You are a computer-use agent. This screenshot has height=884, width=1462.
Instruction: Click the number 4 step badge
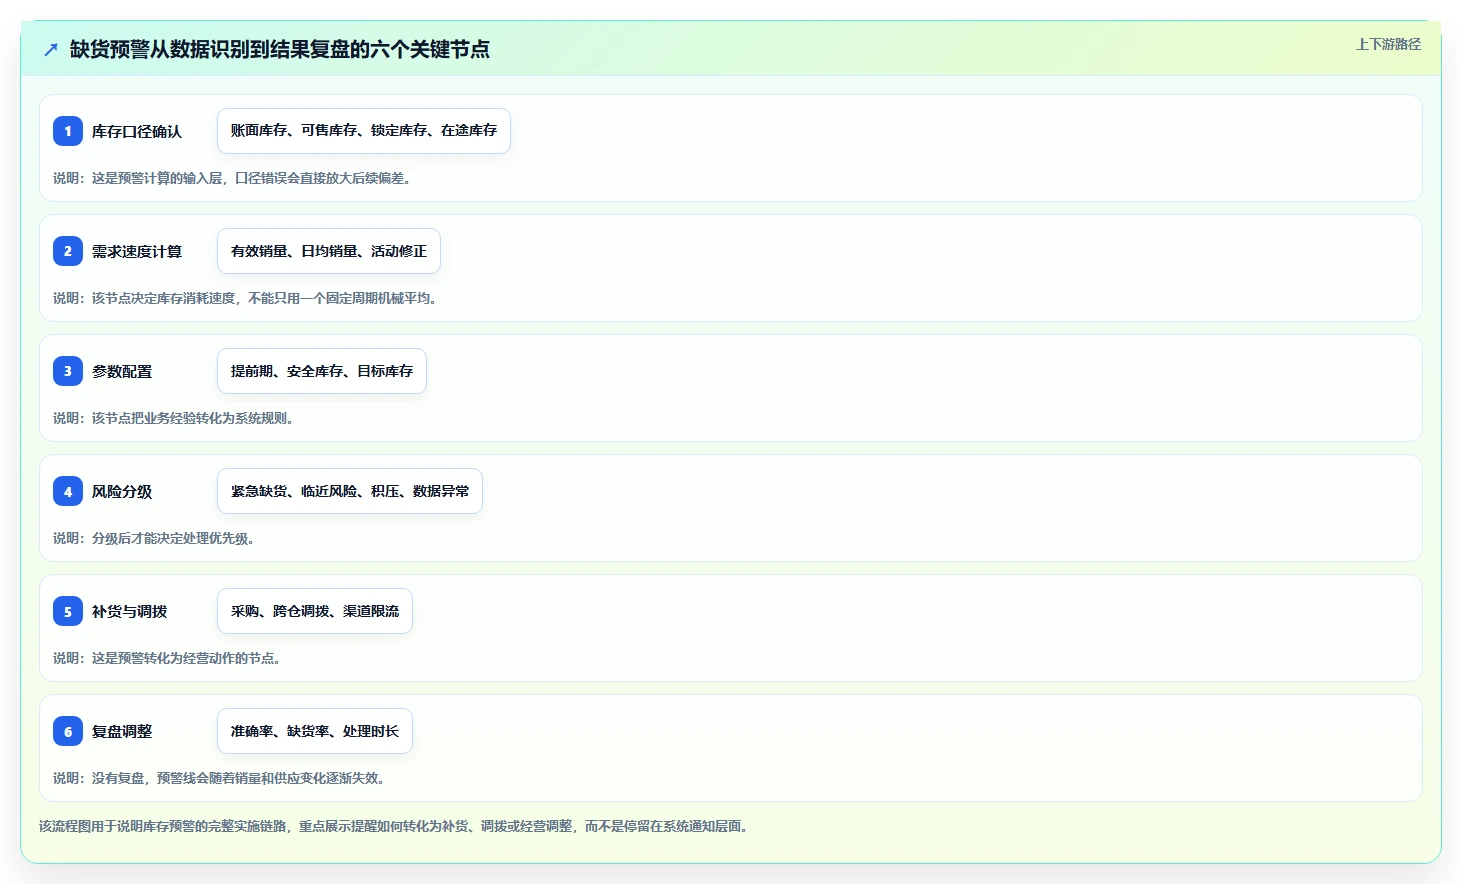68,491
